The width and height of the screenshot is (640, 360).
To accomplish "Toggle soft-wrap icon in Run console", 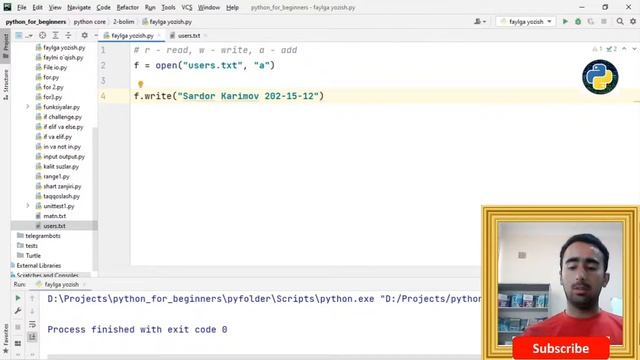I will (32, 324).
